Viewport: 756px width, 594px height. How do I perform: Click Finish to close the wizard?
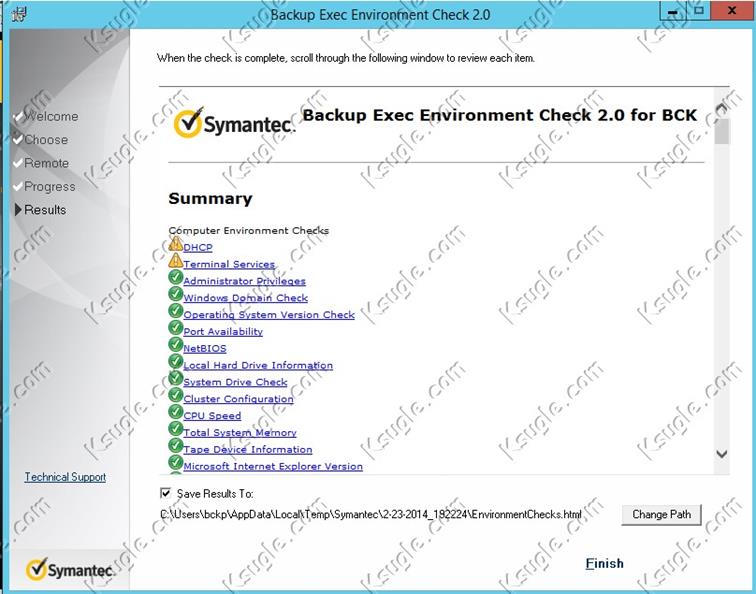(605, 563)
